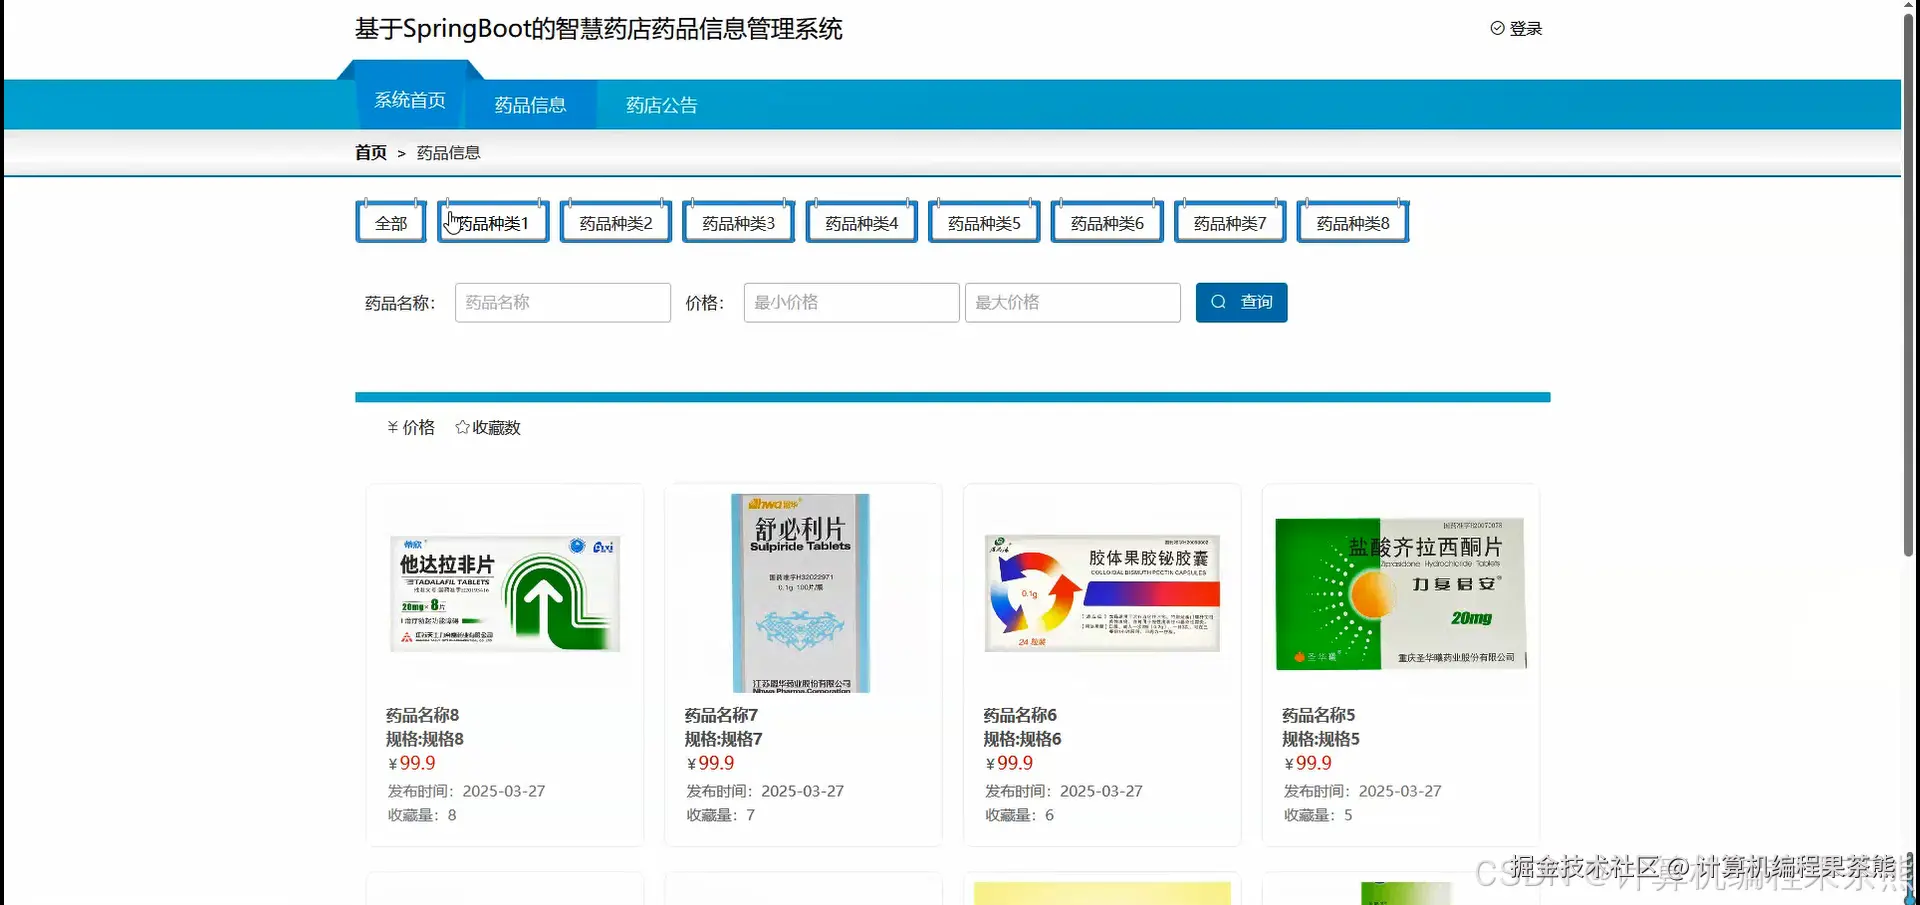The width and height of the screenshot is (1920, 905).
Task: Select the 全部 category filter
Action: pyautogui.click(x=391, y=222)
